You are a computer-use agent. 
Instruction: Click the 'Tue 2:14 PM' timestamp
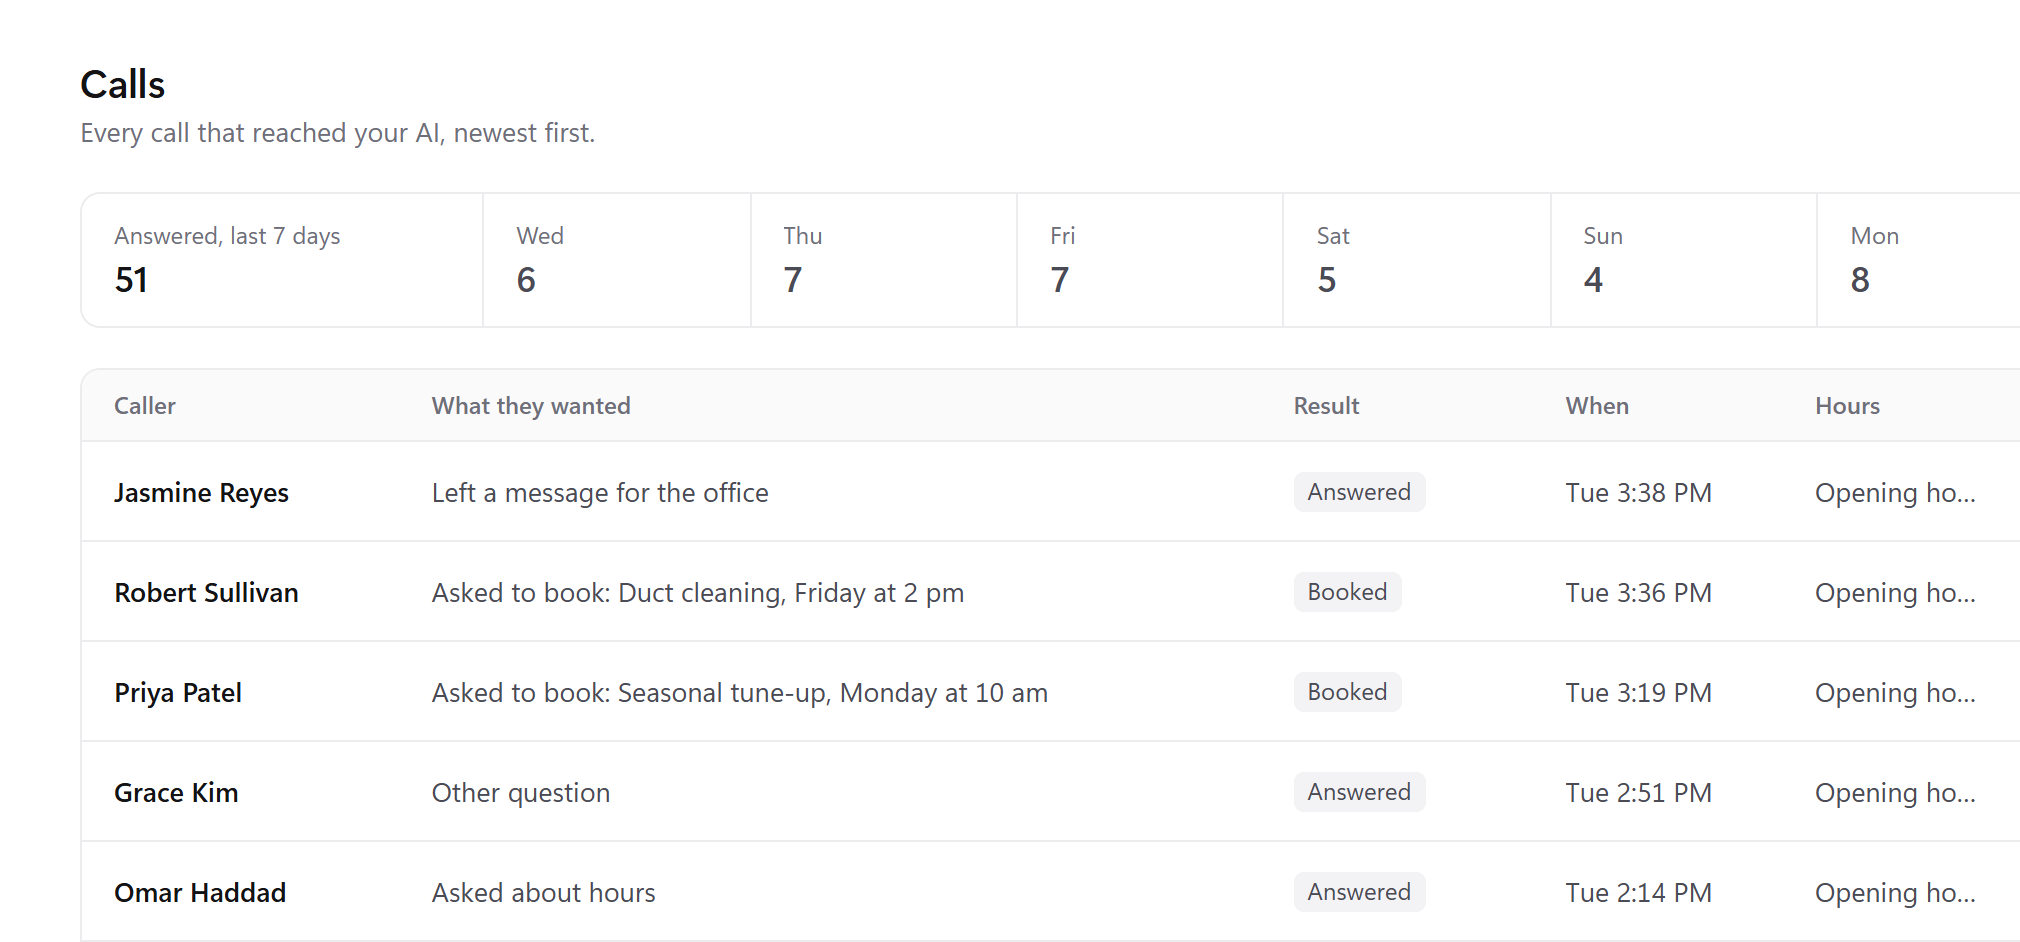pos(1639,893)
